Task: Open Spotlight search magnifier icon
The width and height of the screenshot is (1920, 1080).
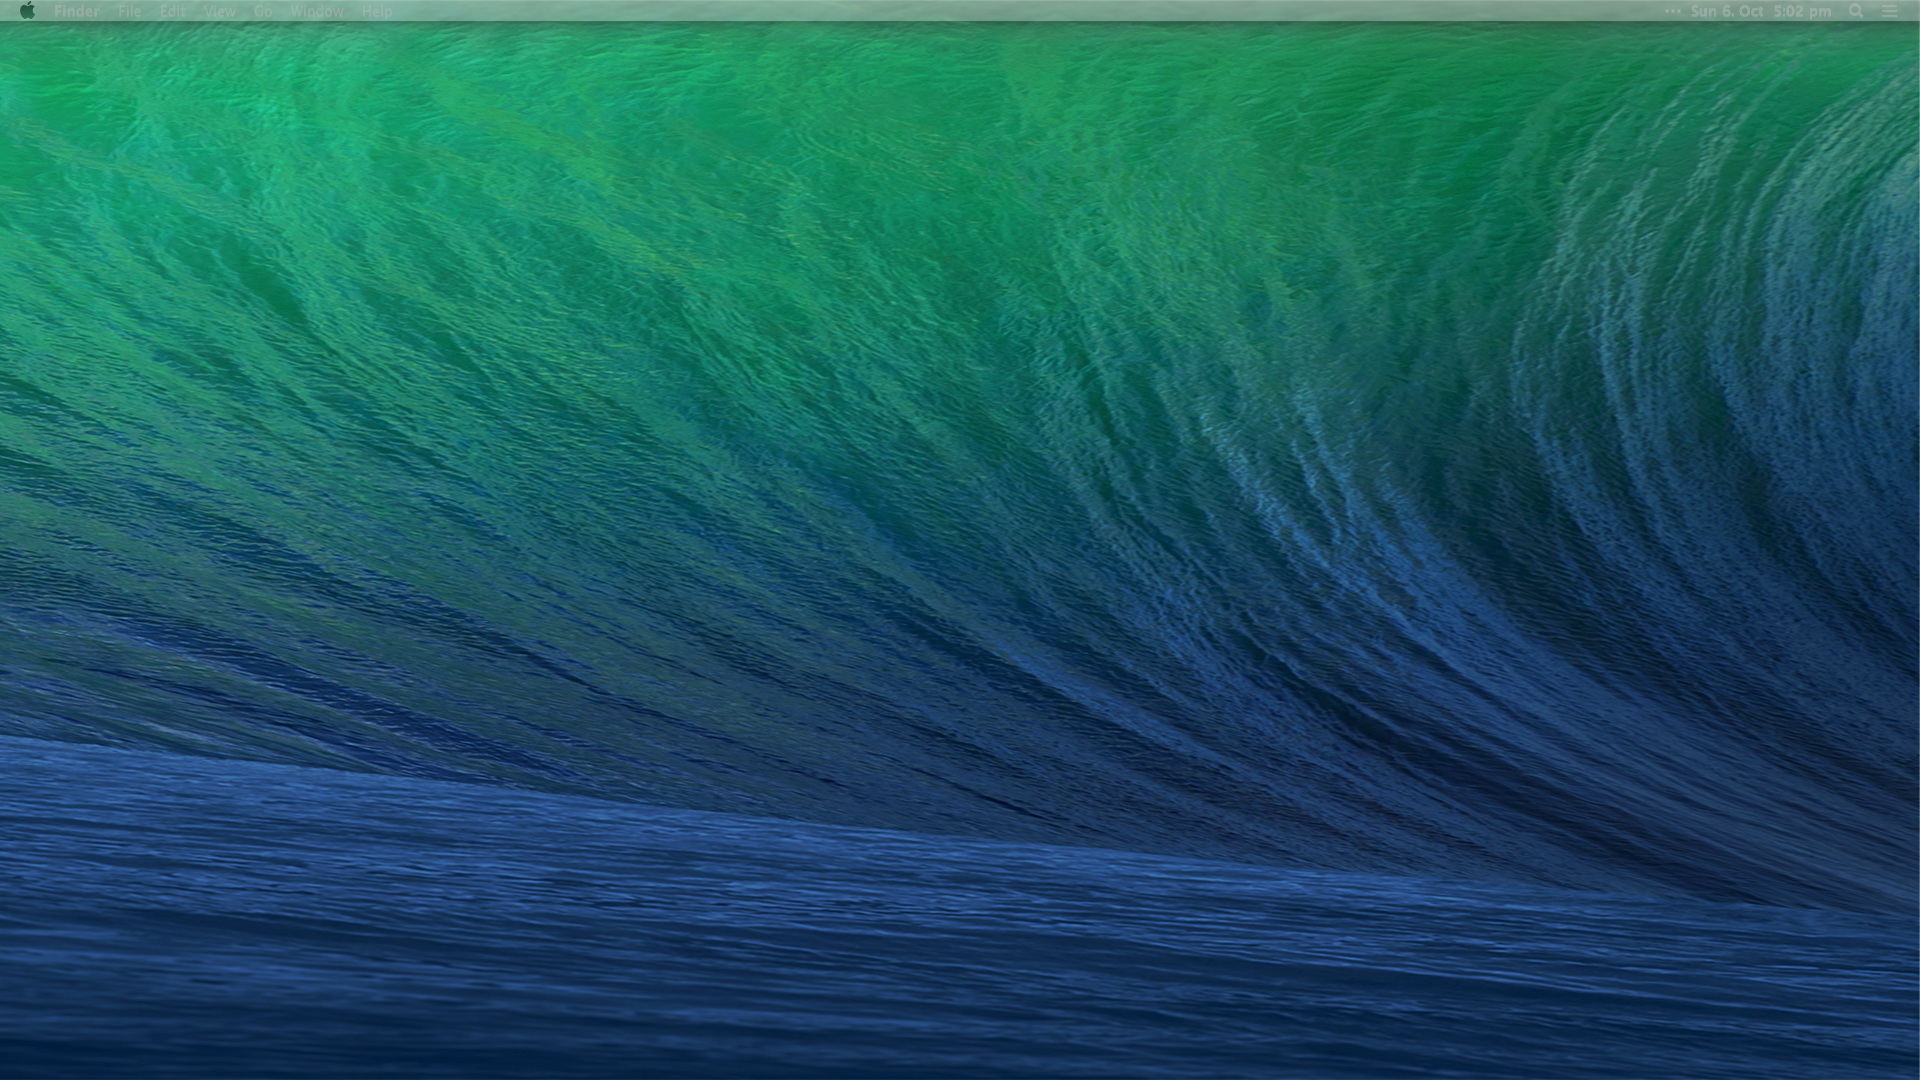Action: 1856,11
